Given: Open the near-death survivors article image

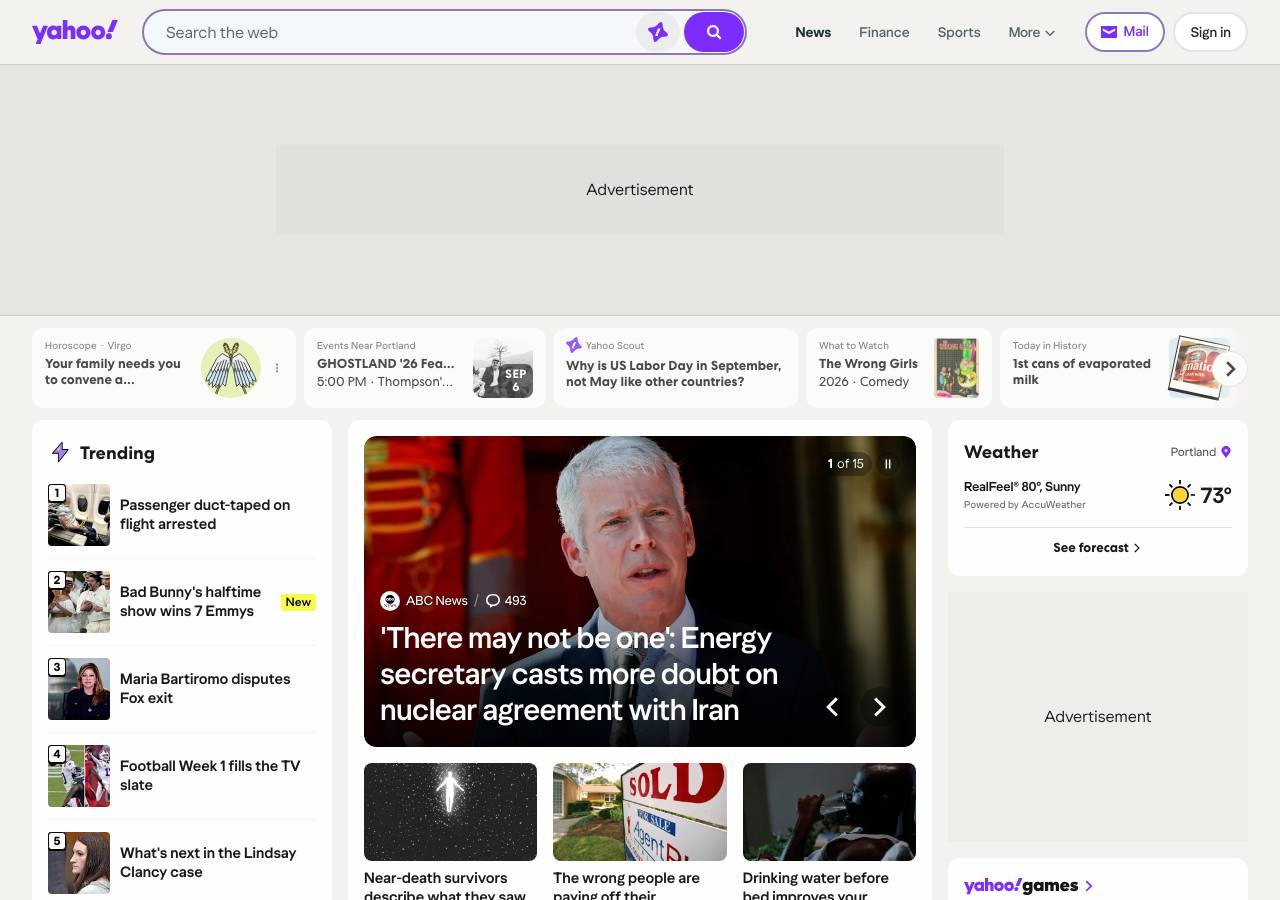Looking at the screenshot, I should point(450,812).
